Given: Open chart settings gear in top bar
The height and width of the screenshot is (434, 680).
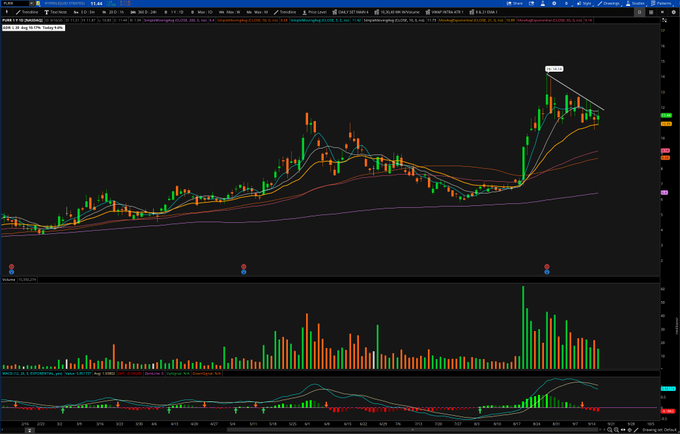Looking at the screenshot, I should [554, 3].
